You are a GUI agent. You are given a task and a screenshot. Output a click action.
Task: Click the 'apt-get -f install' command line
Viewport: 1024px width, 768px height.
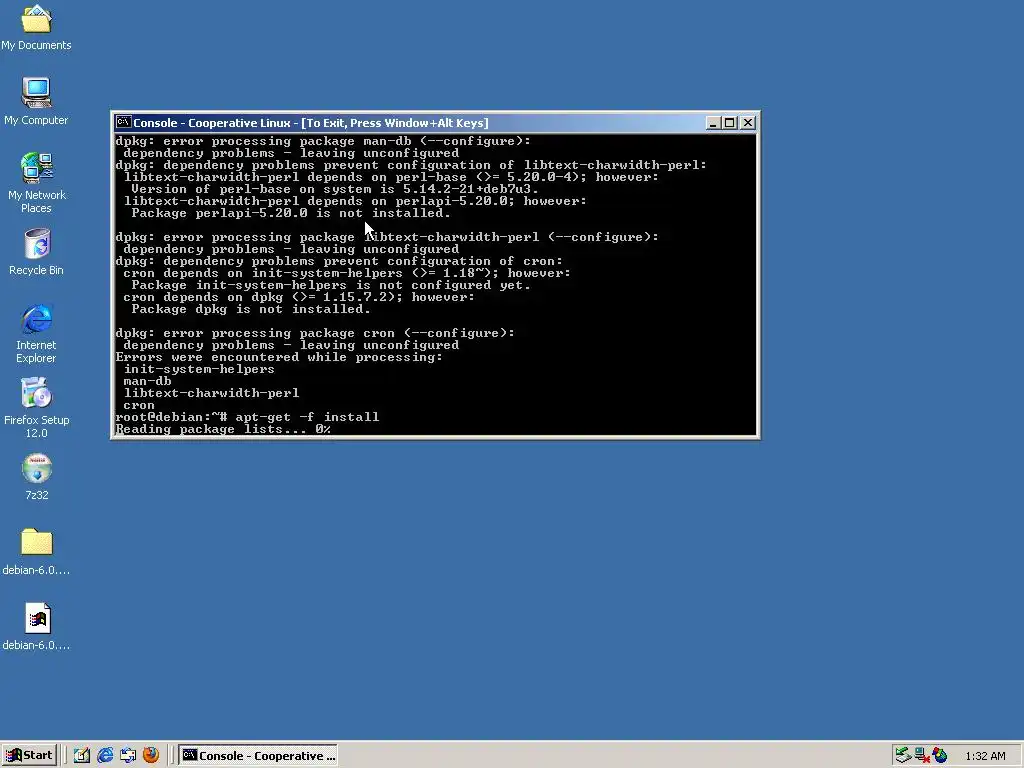(247, 417)
